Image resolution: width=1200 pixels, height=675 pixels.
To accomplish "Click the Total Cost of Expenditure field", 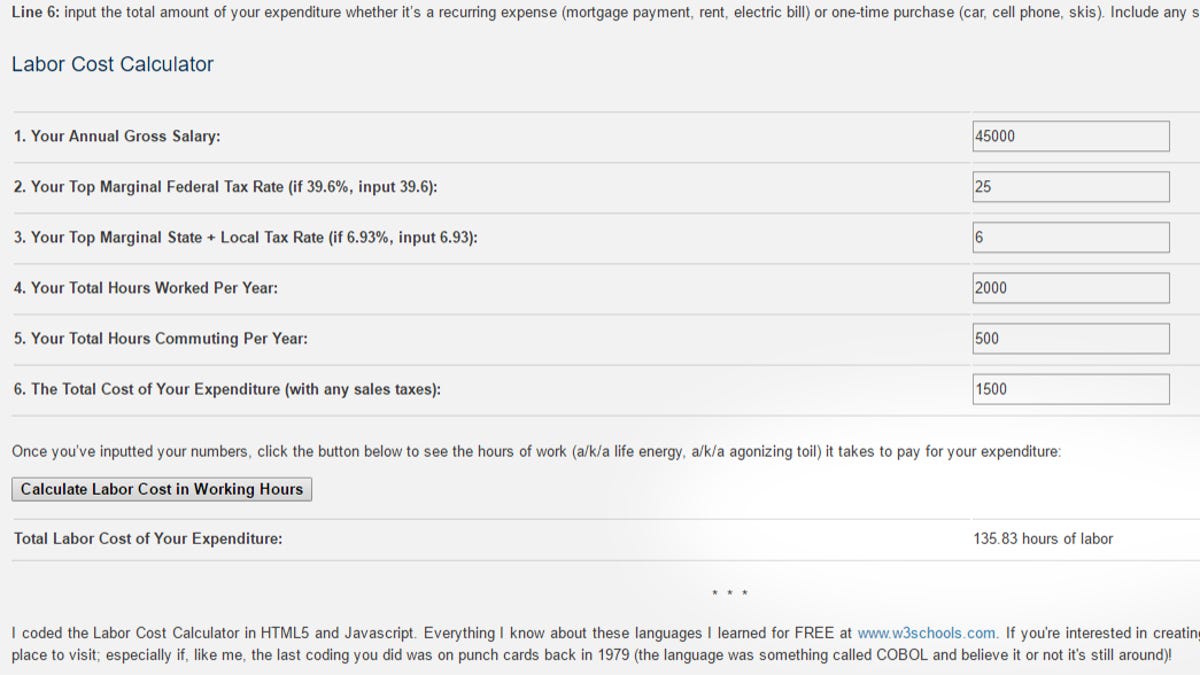I will pos(1071,389).
